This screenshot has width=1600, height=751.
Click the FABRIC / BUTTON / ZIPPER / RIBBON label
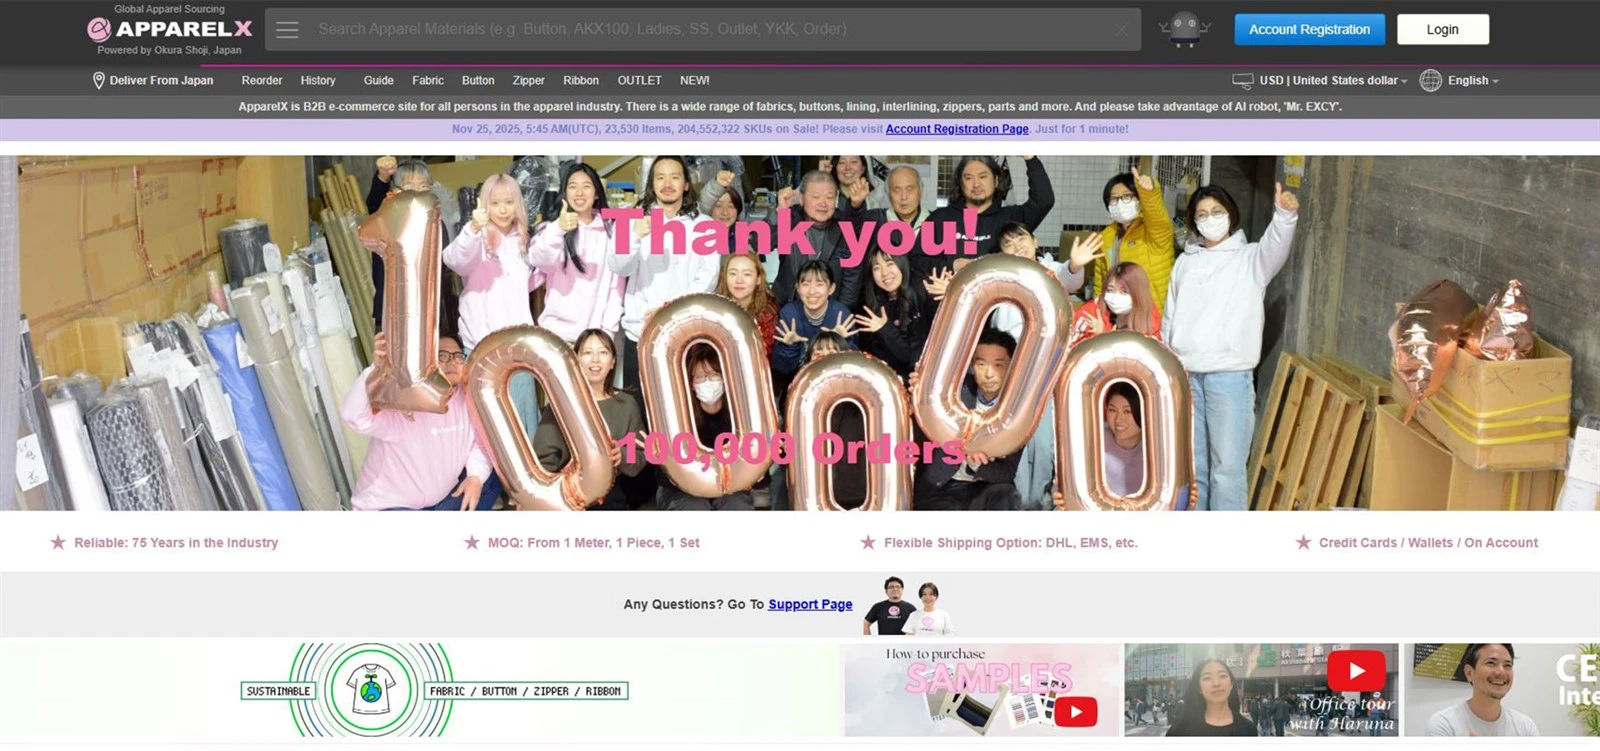[x=525, y=691]
